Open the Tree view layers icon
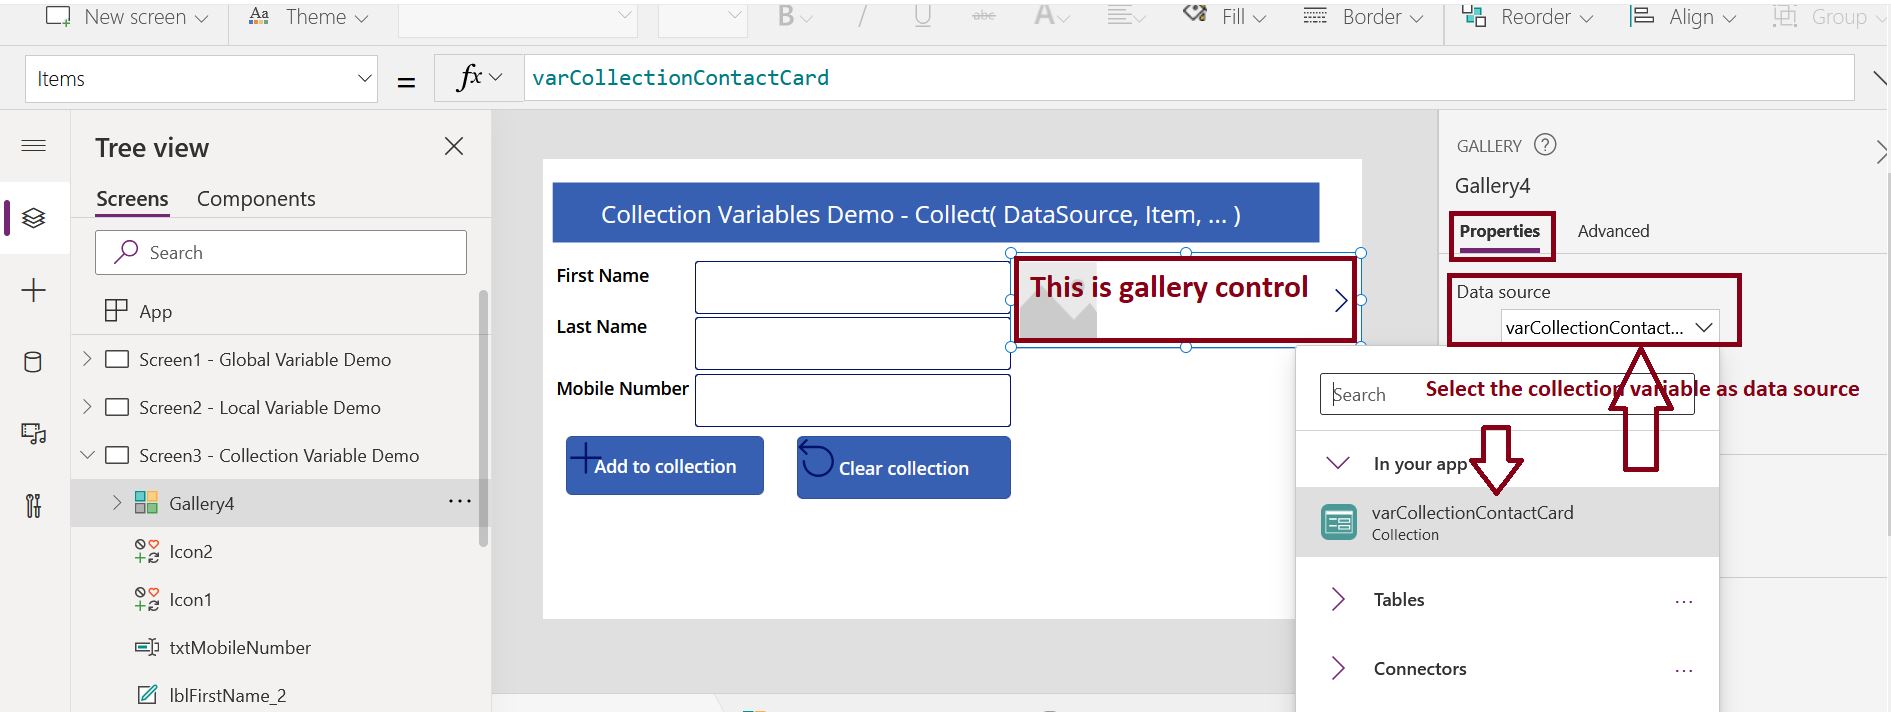 coord(34,218)
